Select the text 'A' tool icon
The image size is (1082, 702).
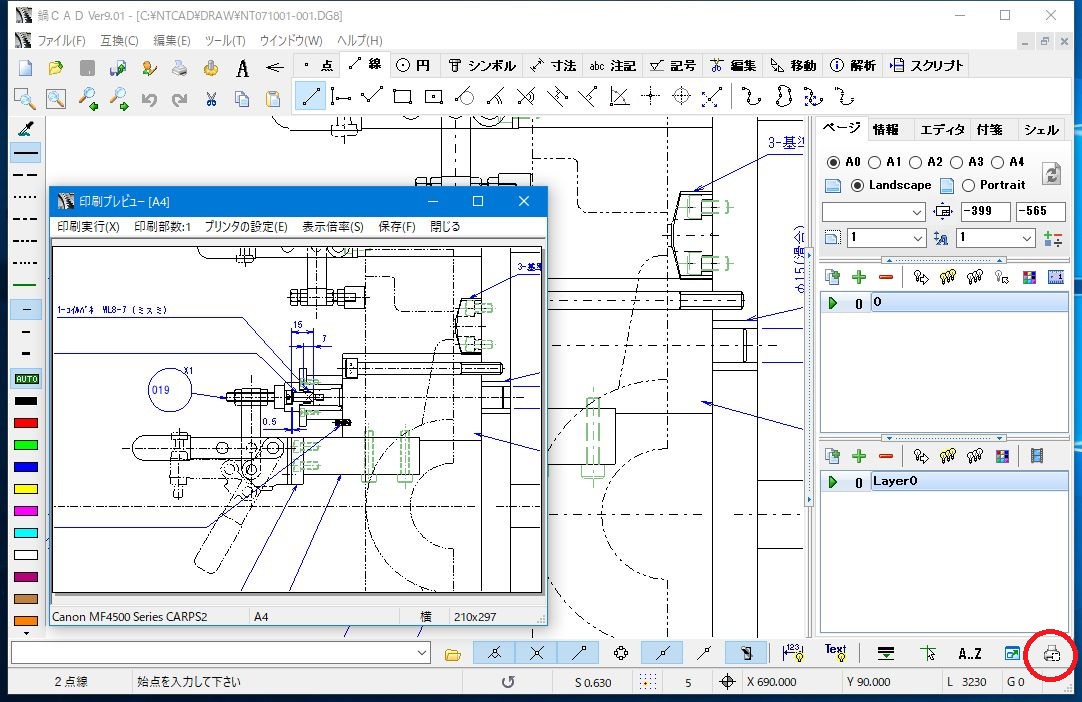click(x=242, y=68)
